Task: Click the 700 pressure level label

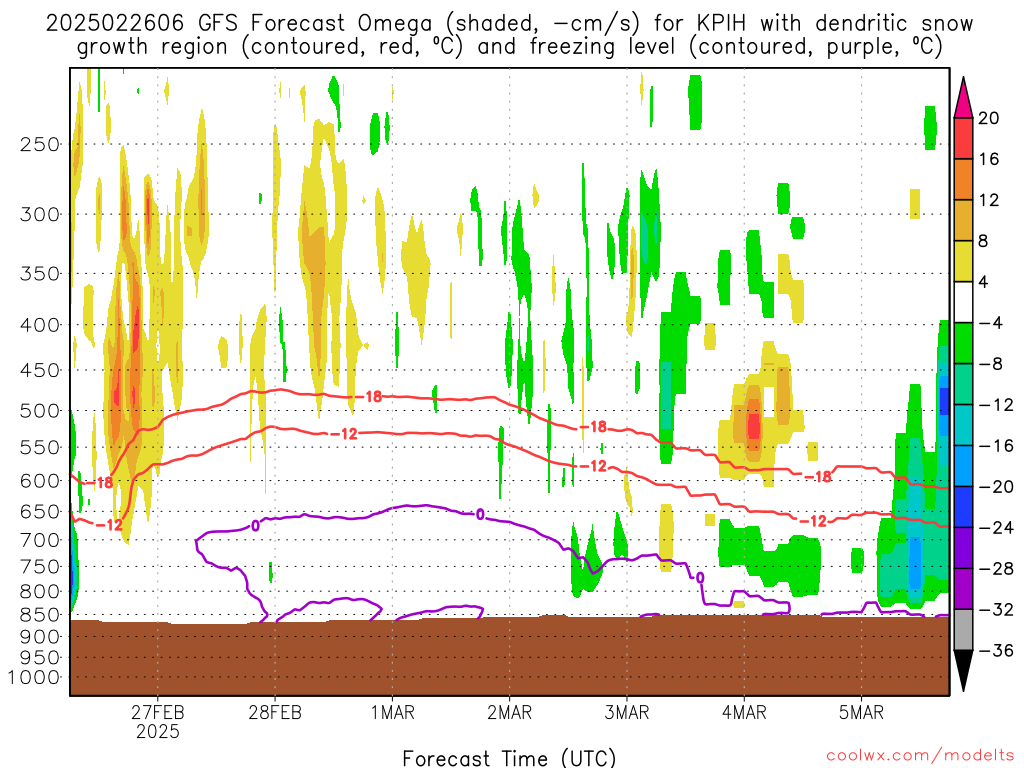Action: [40, 540]
